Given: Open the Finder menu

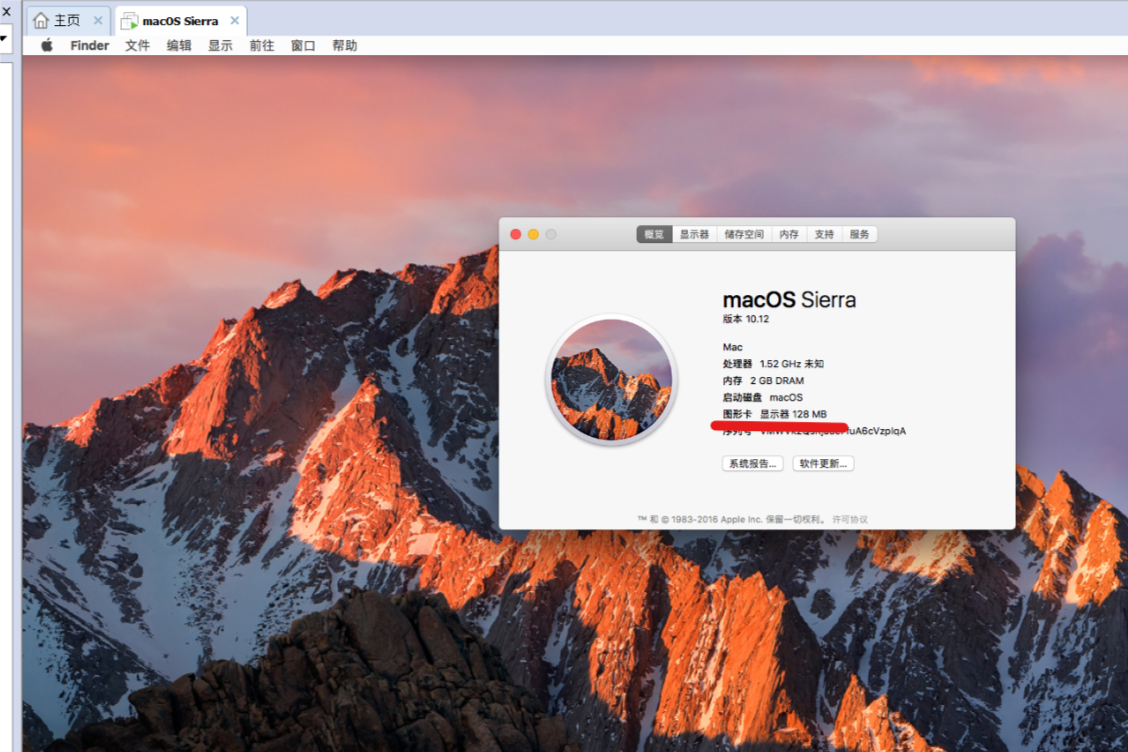Looking at the screenshot, I should point(89,45).
